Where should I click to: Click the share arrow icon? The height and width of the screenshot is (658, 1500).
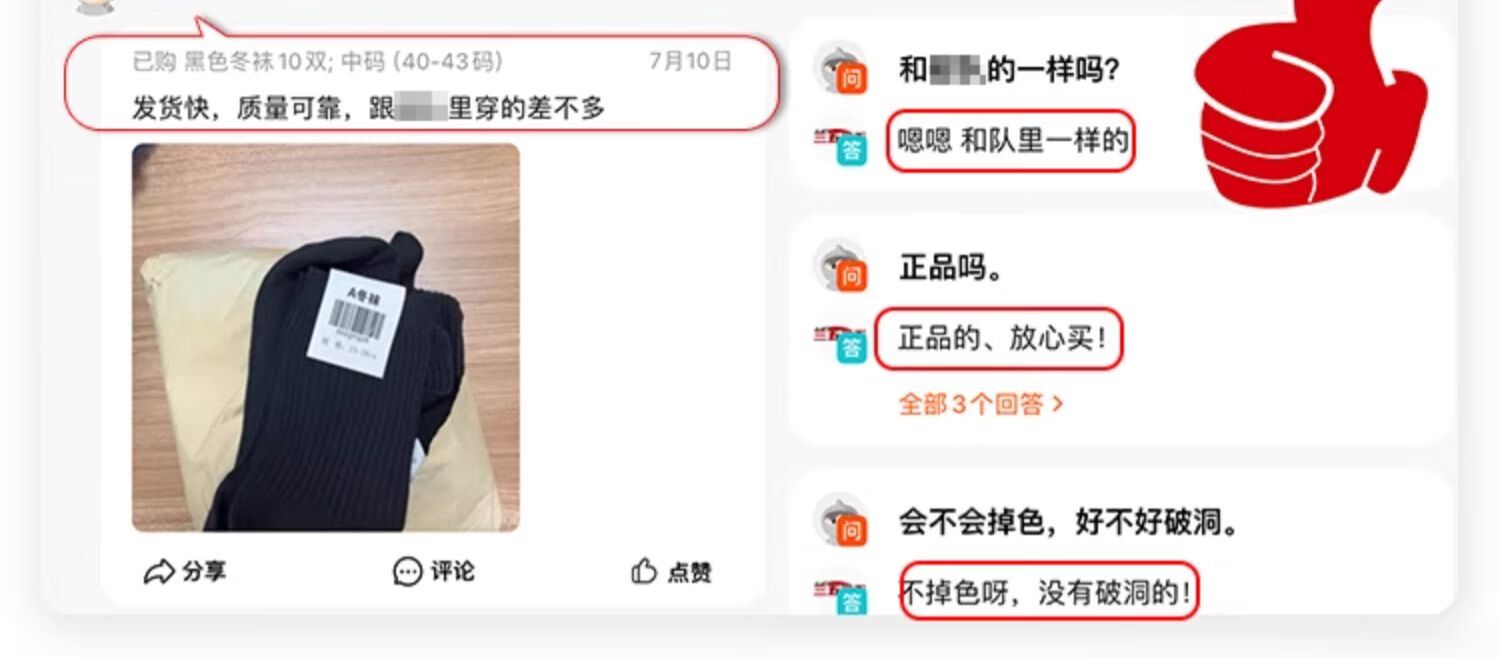tap(159, 572)
